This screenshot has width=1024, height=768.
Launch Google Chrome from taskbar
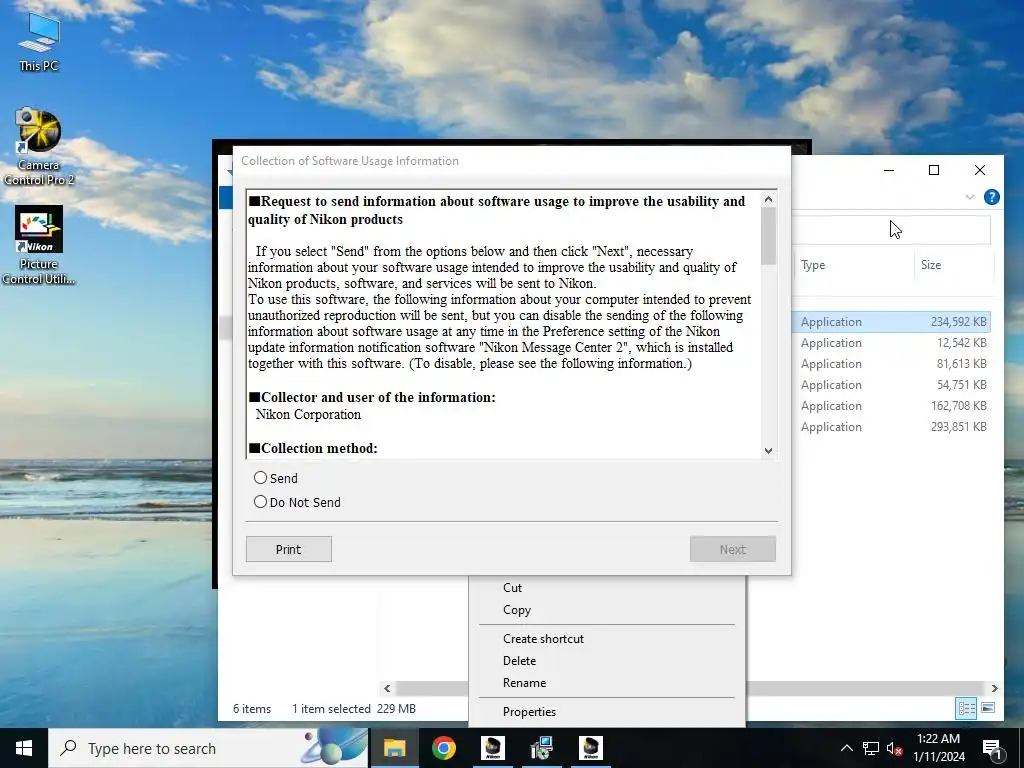pyautogui.click(x=443, y=748)
